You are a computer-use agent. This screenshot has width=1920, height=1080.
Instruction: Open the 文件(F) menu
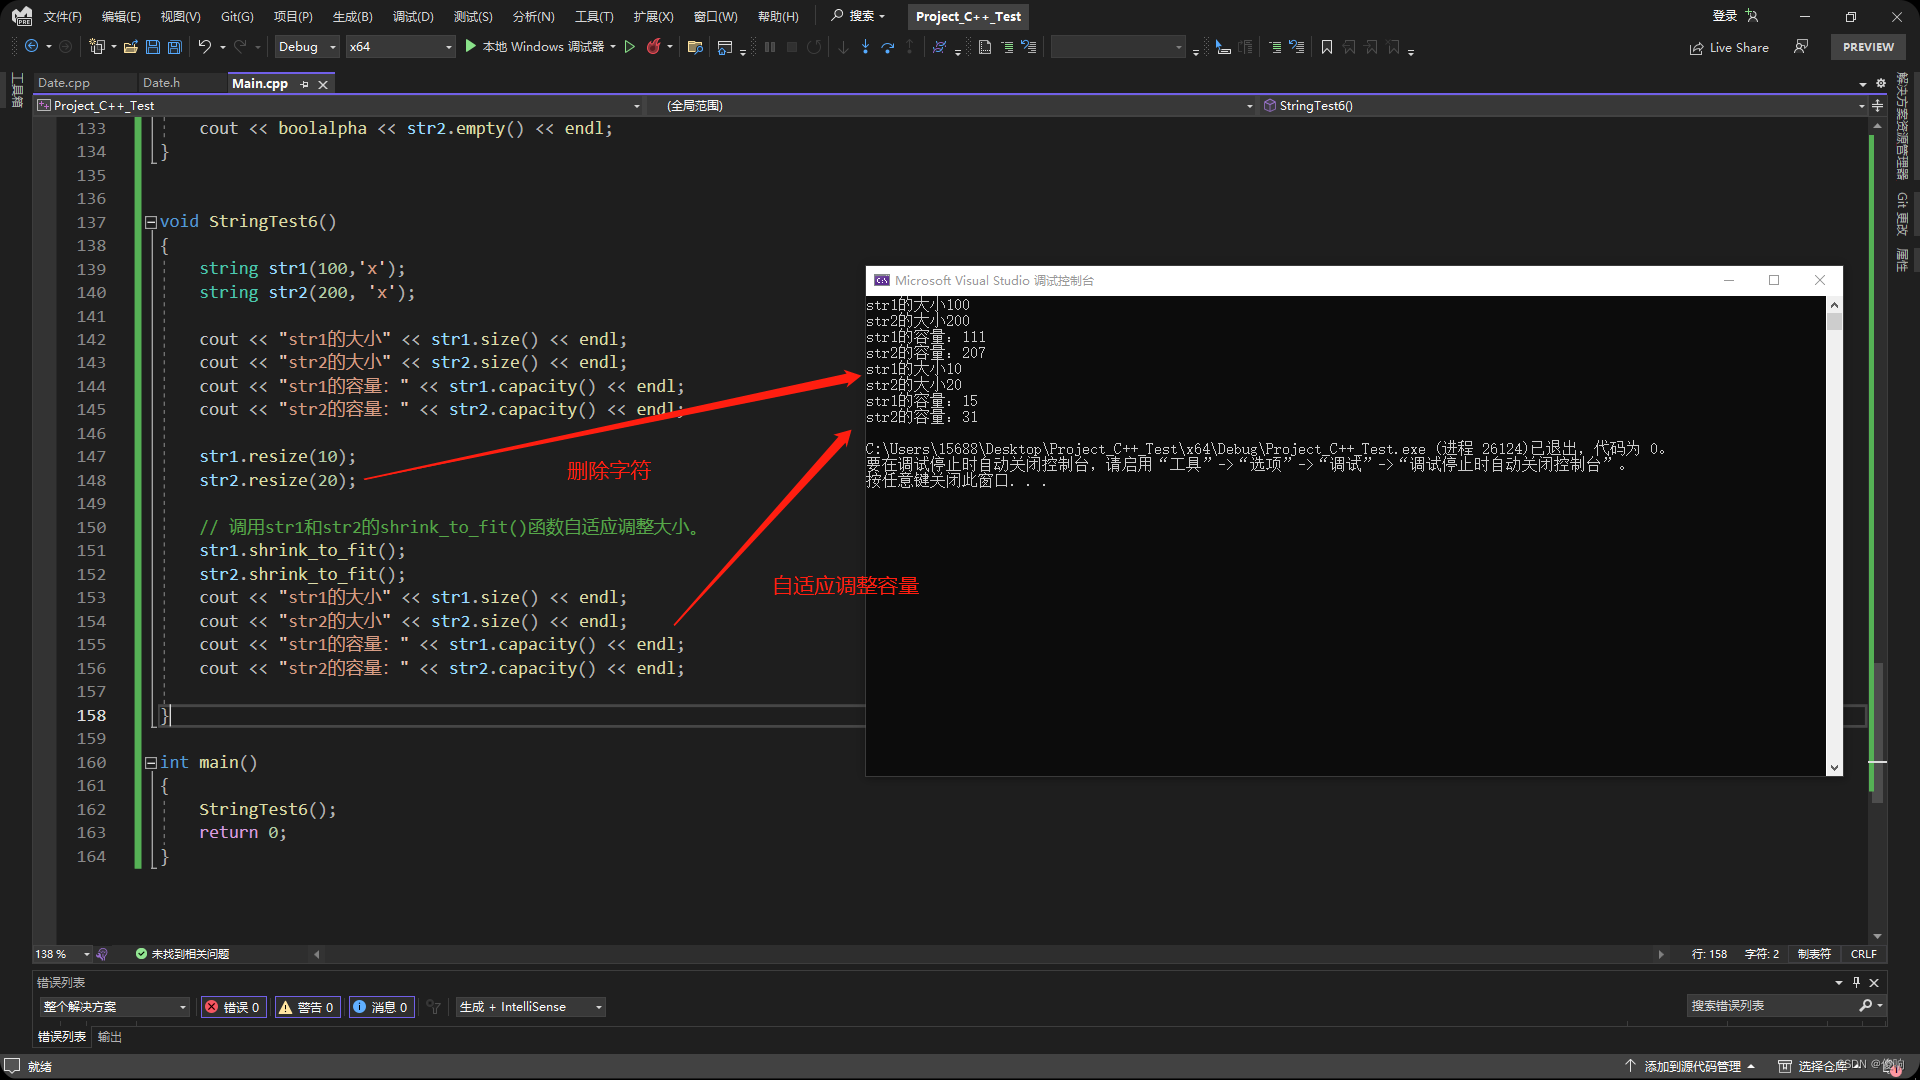click(62, 16)
